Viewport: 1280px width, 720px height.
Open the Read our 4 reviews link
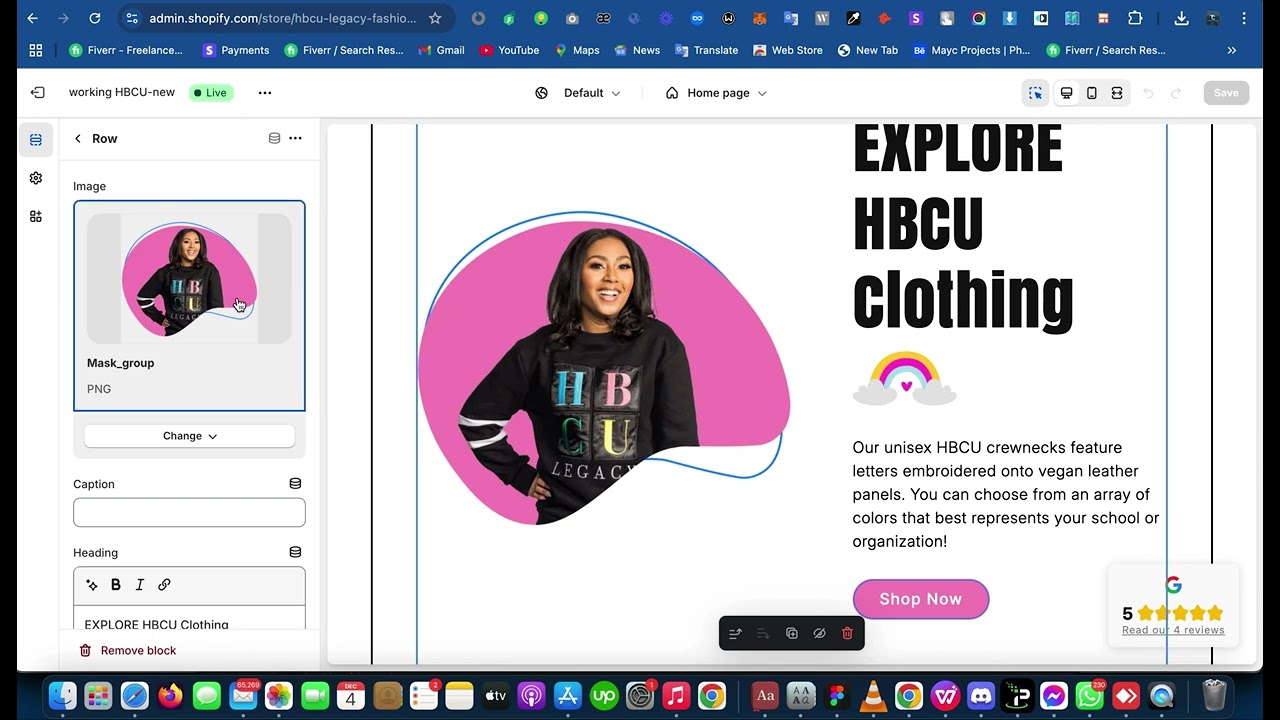pos(1173,630)
